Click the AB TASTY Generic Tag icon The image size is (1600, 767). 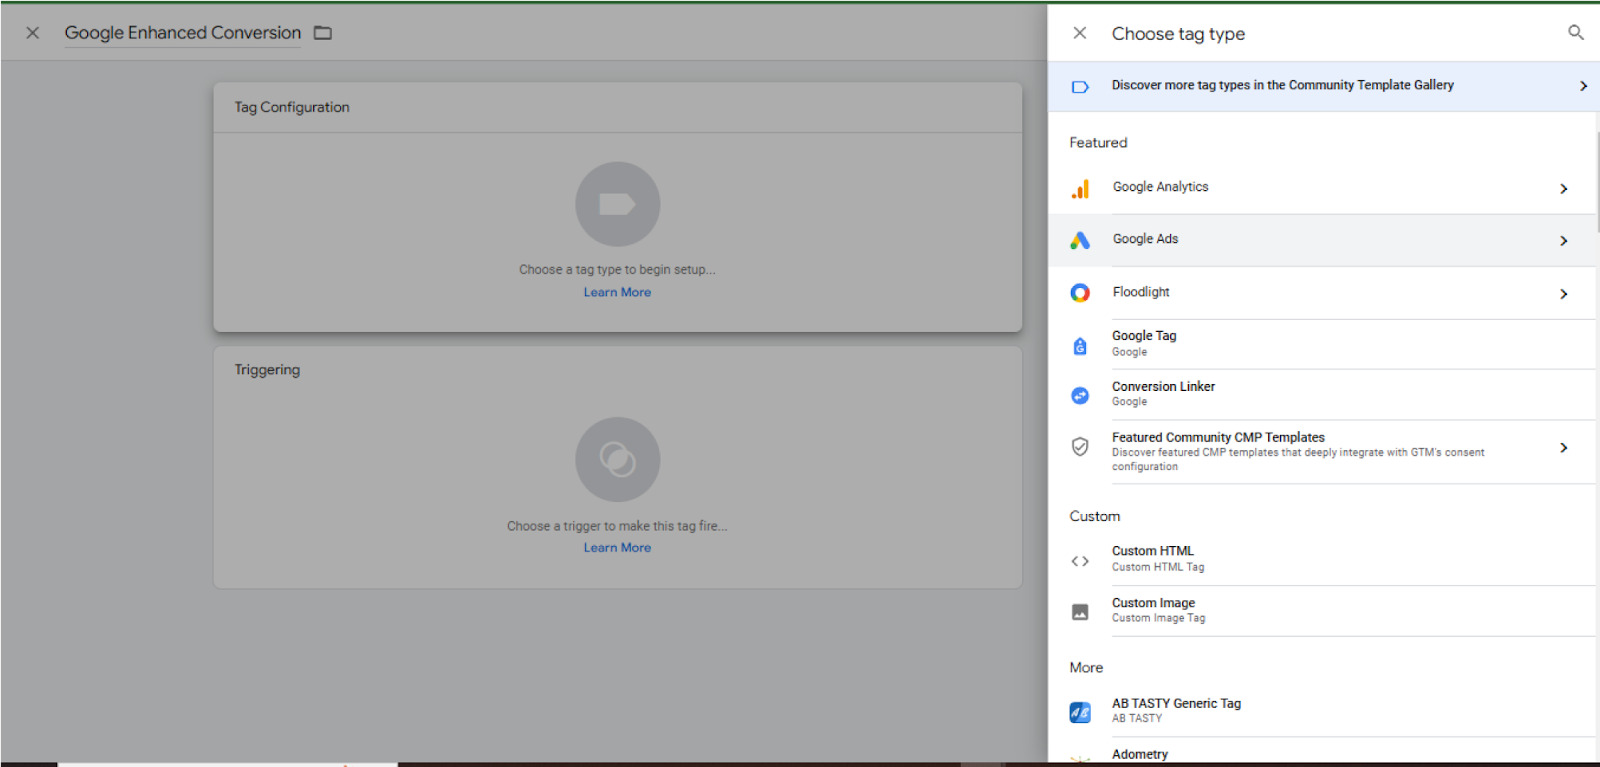click(x=1080, y=712)
